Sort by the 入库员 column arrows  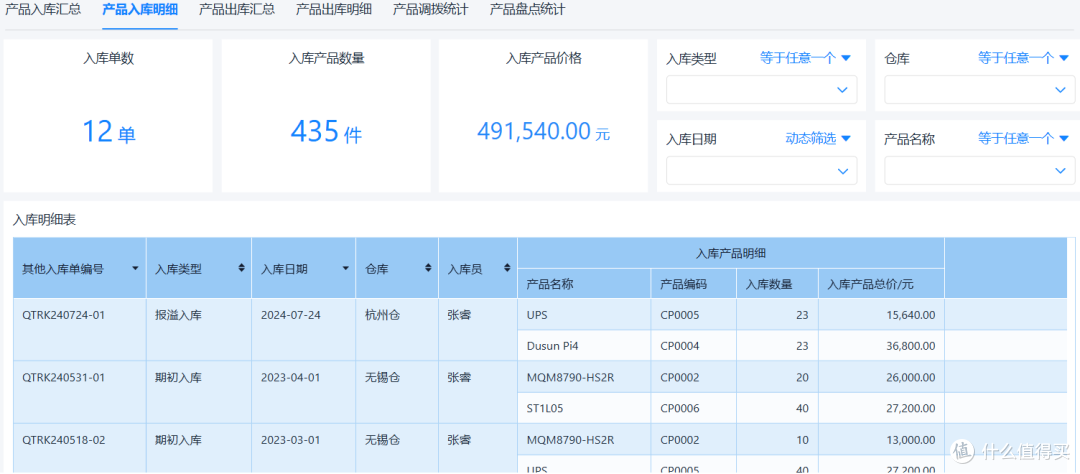coord(507,268)
